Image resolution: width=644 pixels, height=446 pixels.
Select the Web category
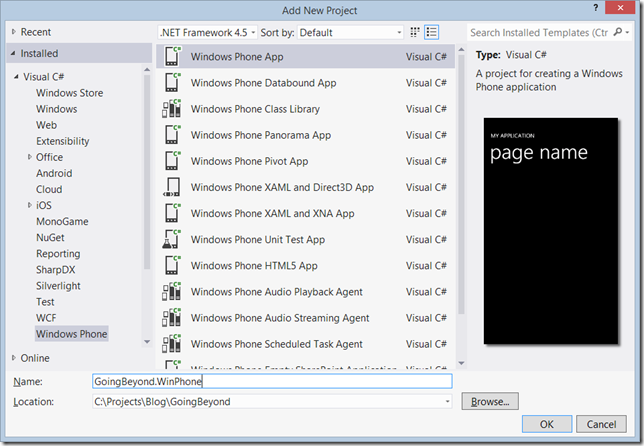46,125
